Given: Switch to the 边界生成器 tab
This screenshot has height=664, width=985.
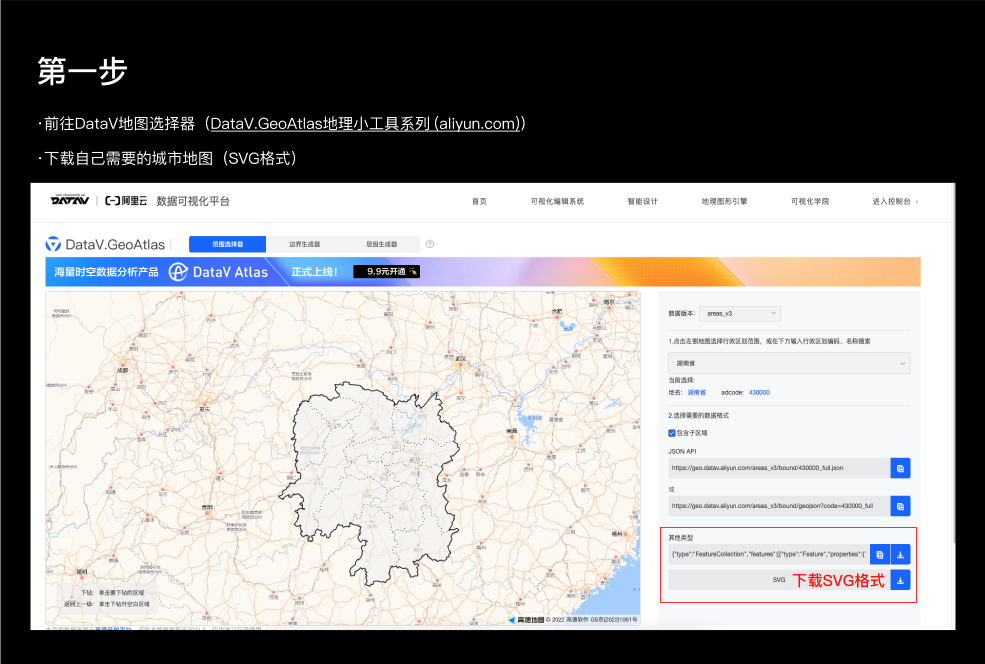Looking at the screenshot, I should 305,244.
